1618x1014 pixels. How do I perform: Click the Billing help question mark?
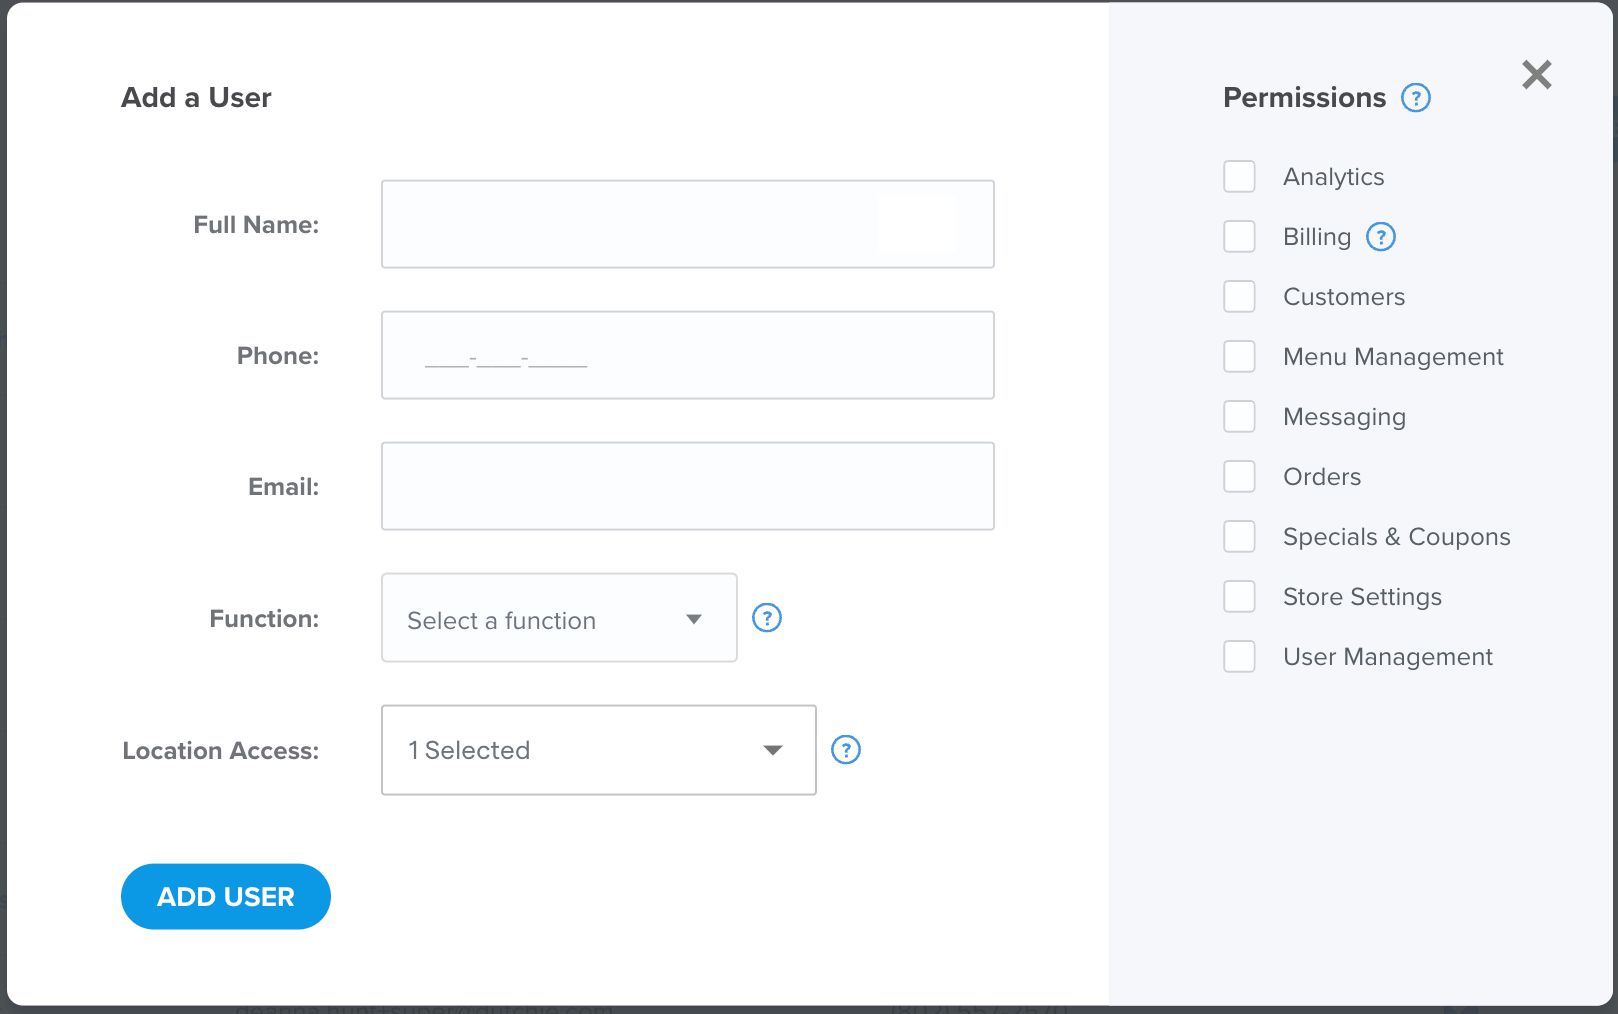pyautogui.click(x=1381, y=237)
